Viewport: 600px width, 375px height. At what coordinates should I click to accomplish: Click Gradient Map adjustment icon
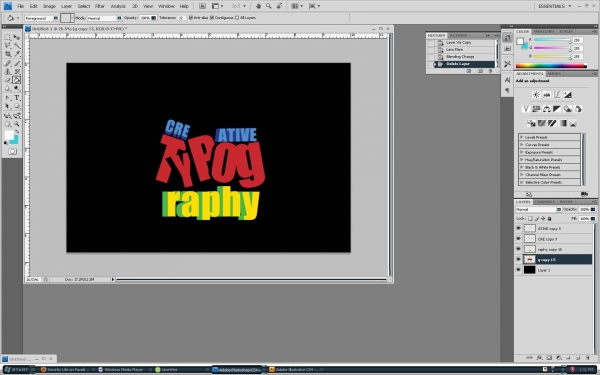[x=562, y=123]
